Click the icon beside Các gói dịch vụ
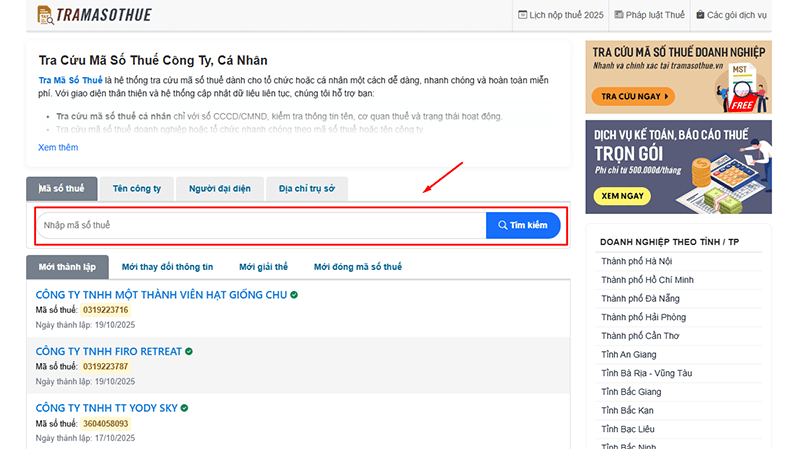 pos(700,15)
